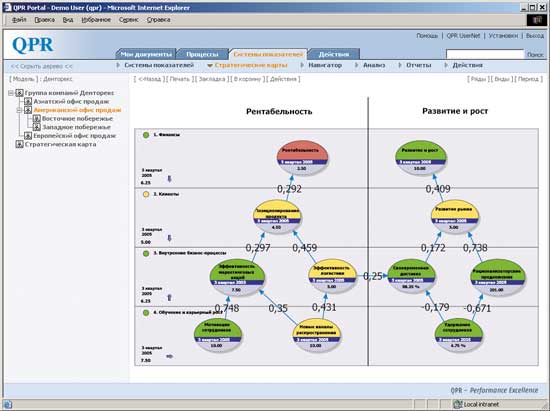Screen dimensions: 550x411
Task: Click the icon next to Европейский офис продаж
Action: click(28, 136)
